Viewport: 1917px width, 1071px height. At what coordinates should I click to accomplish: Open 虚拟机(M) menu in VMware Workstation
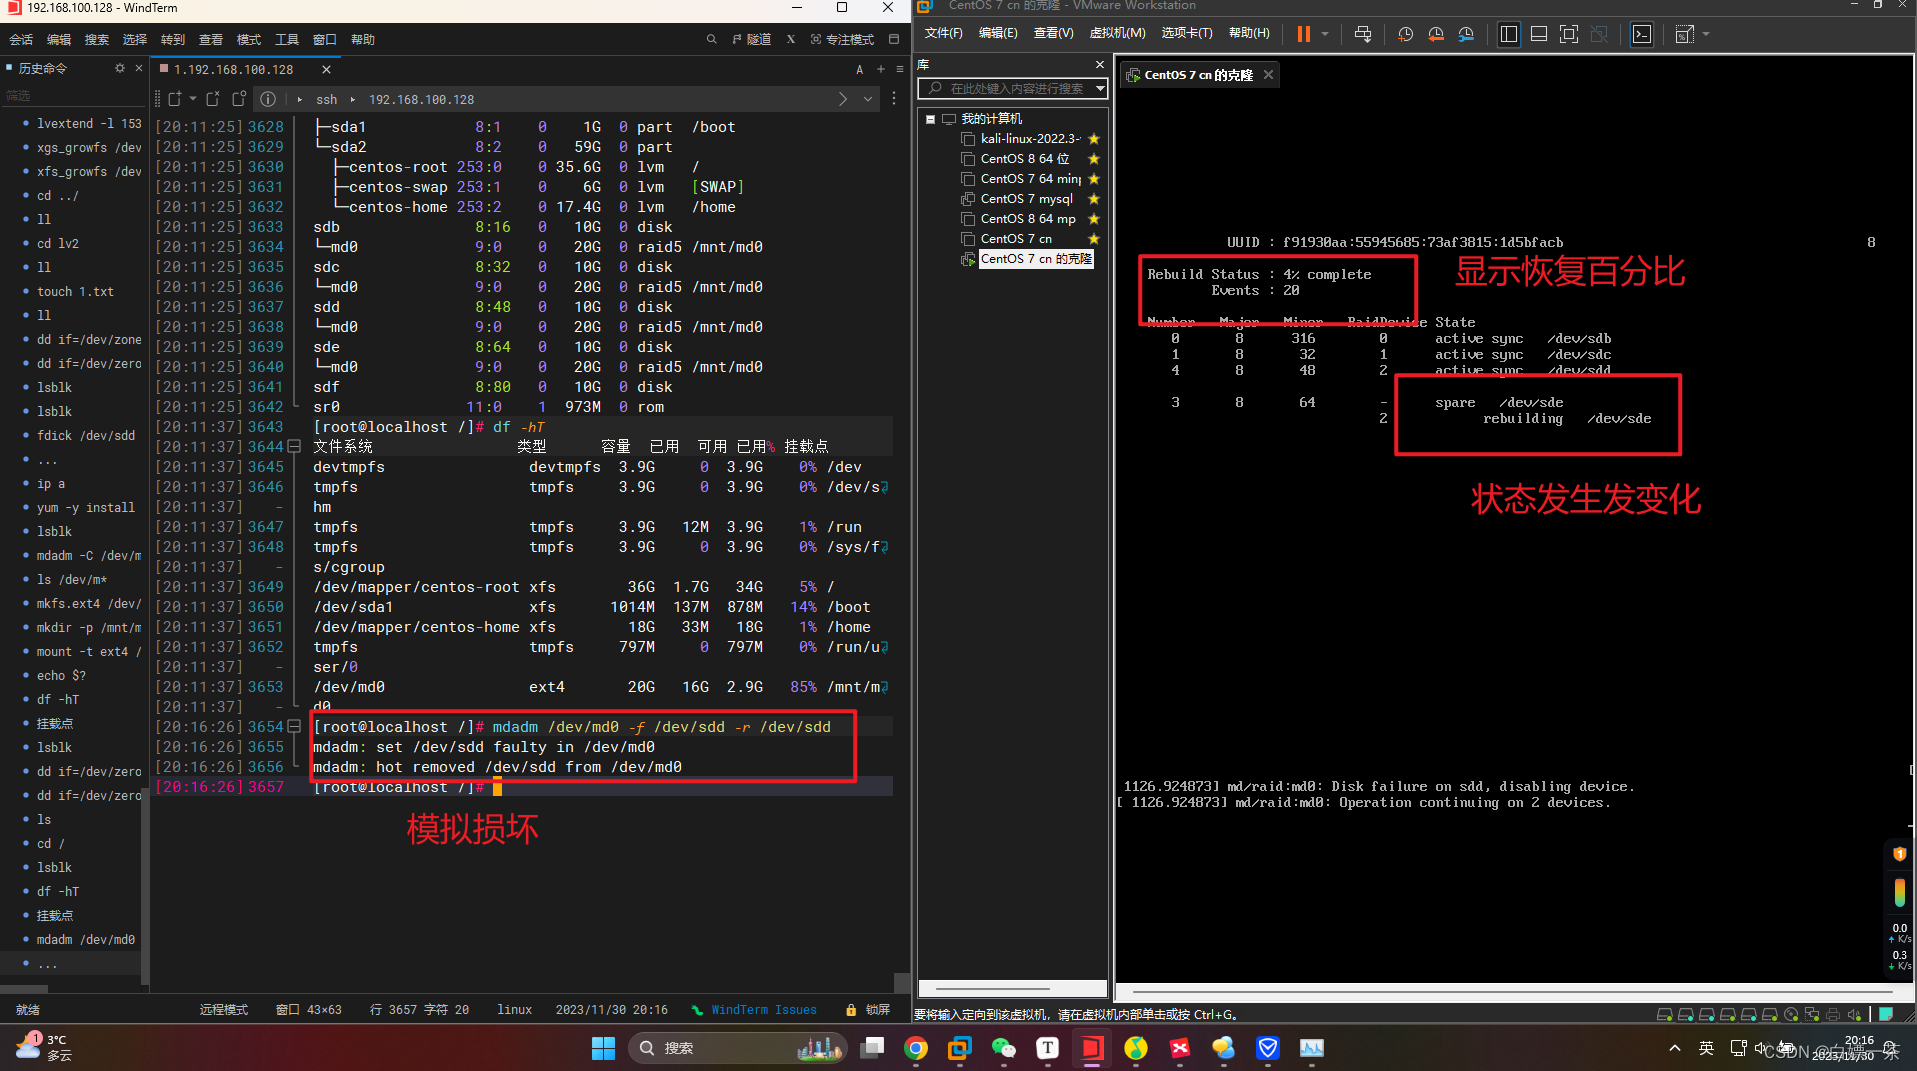pos(1117,33)
